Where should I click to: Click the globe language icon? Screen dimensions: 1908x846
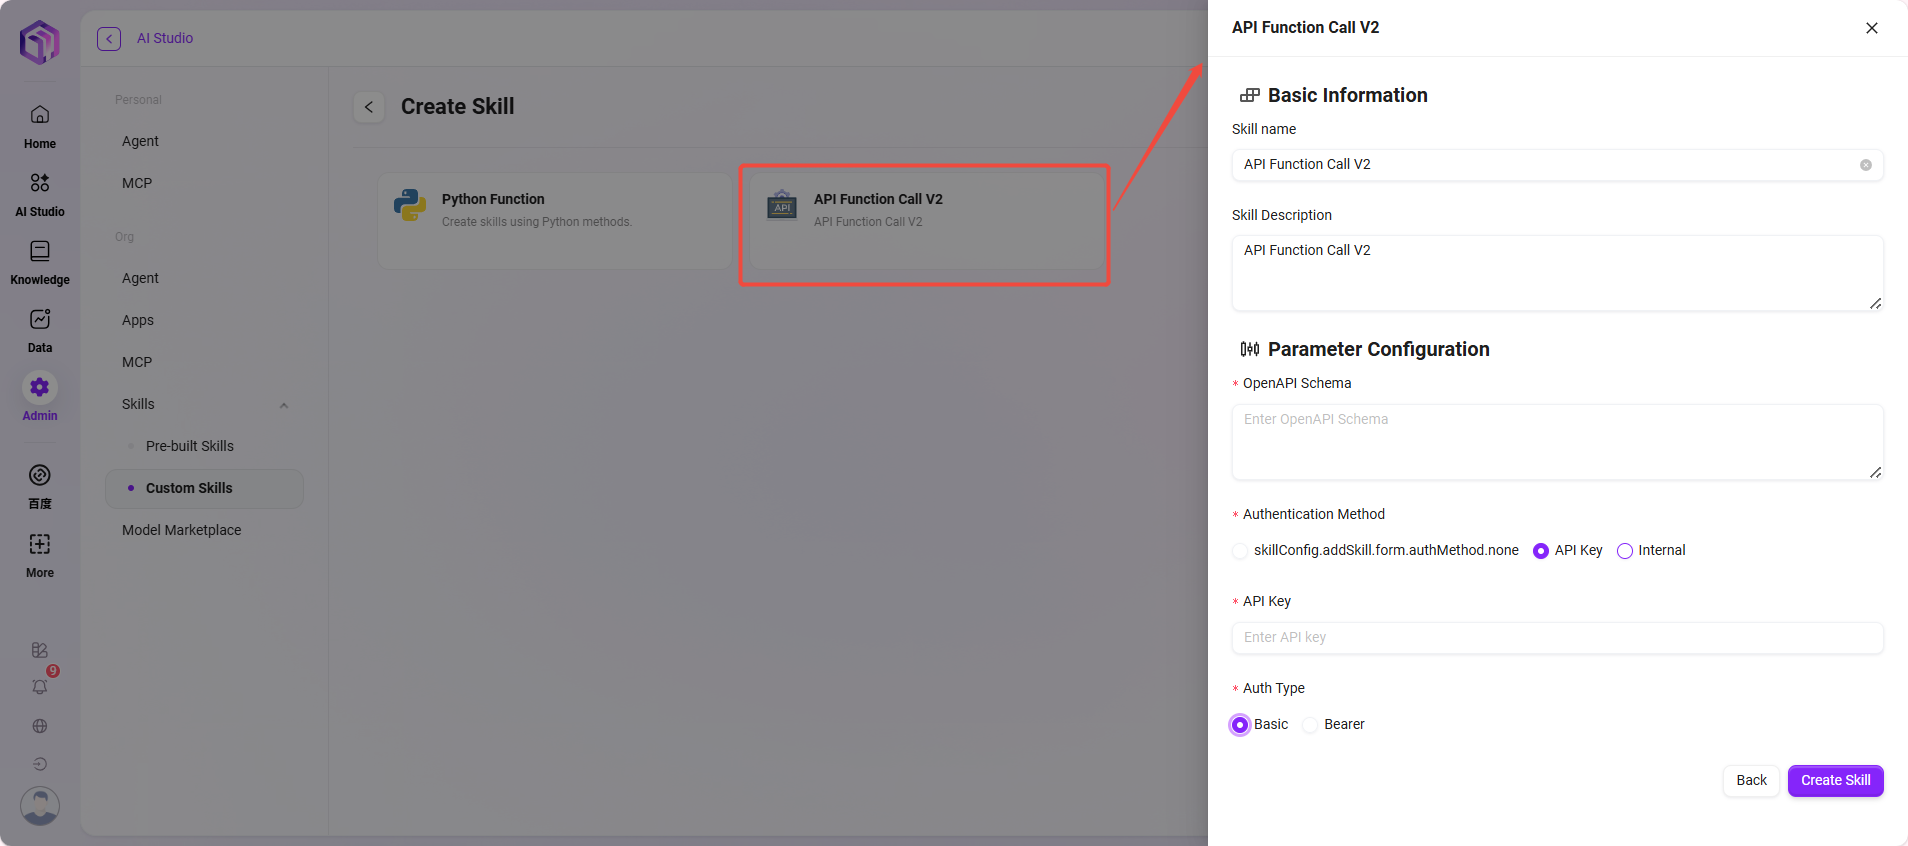(x=40, y=726)
